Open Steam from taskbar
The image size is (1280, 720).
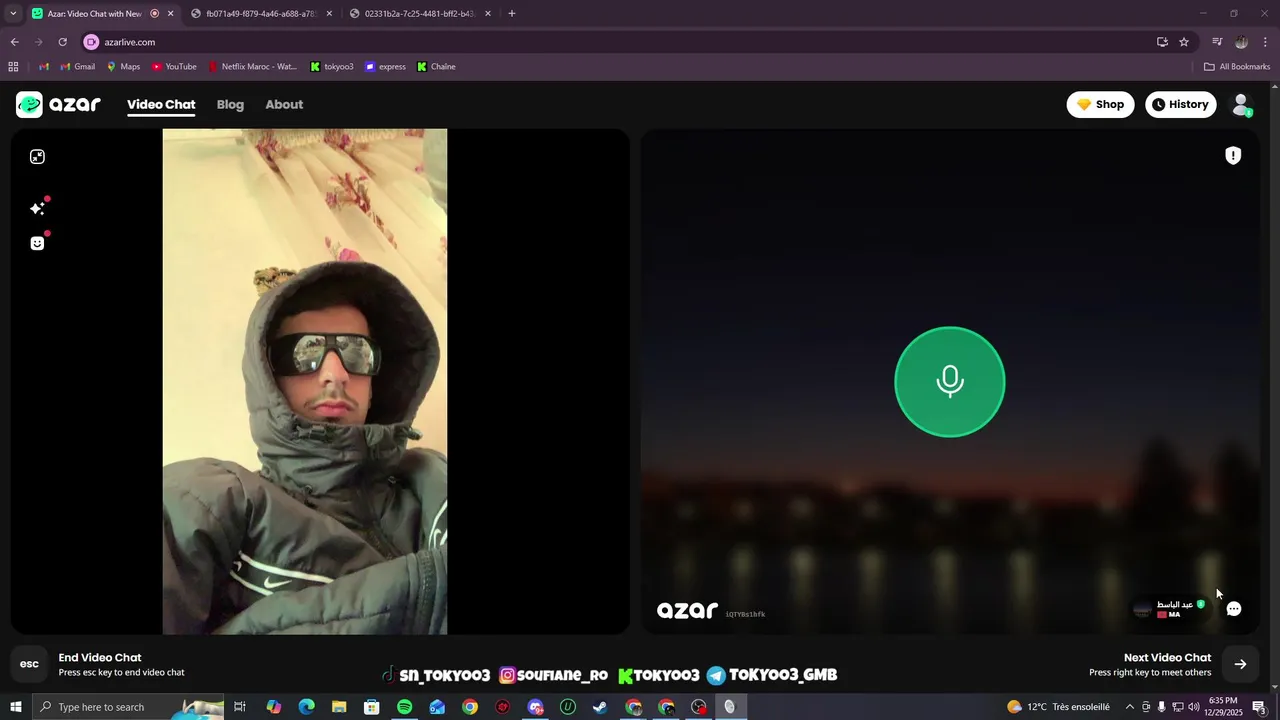click(x=600, y=707)
